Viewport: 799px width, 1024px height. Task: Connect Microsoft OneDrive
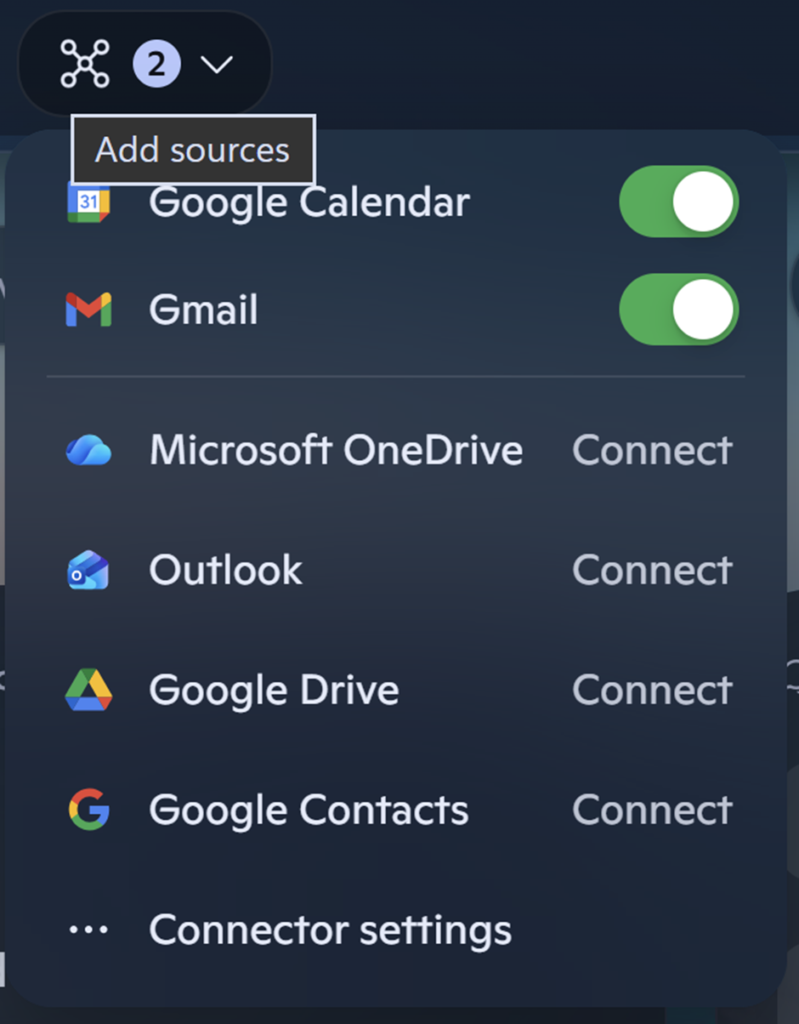tap(652, 451)
